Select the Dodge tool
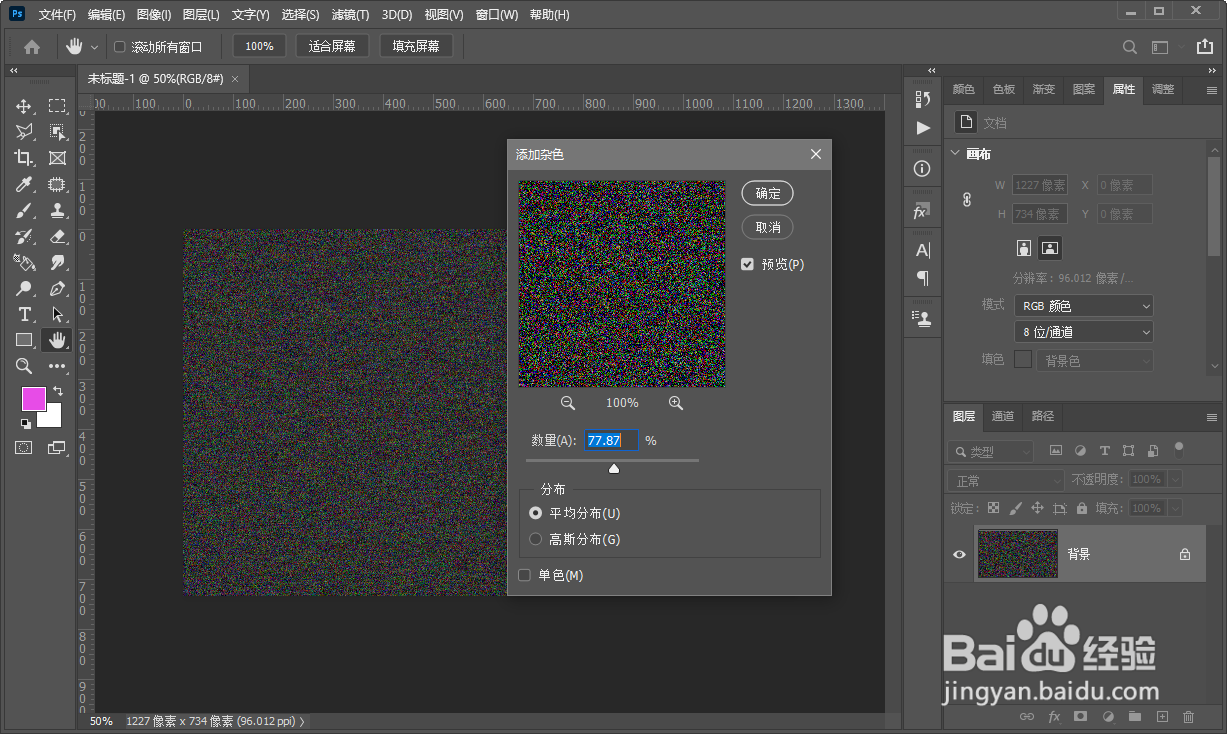The width and height of the screenshot is (1227, 734). 24,288
